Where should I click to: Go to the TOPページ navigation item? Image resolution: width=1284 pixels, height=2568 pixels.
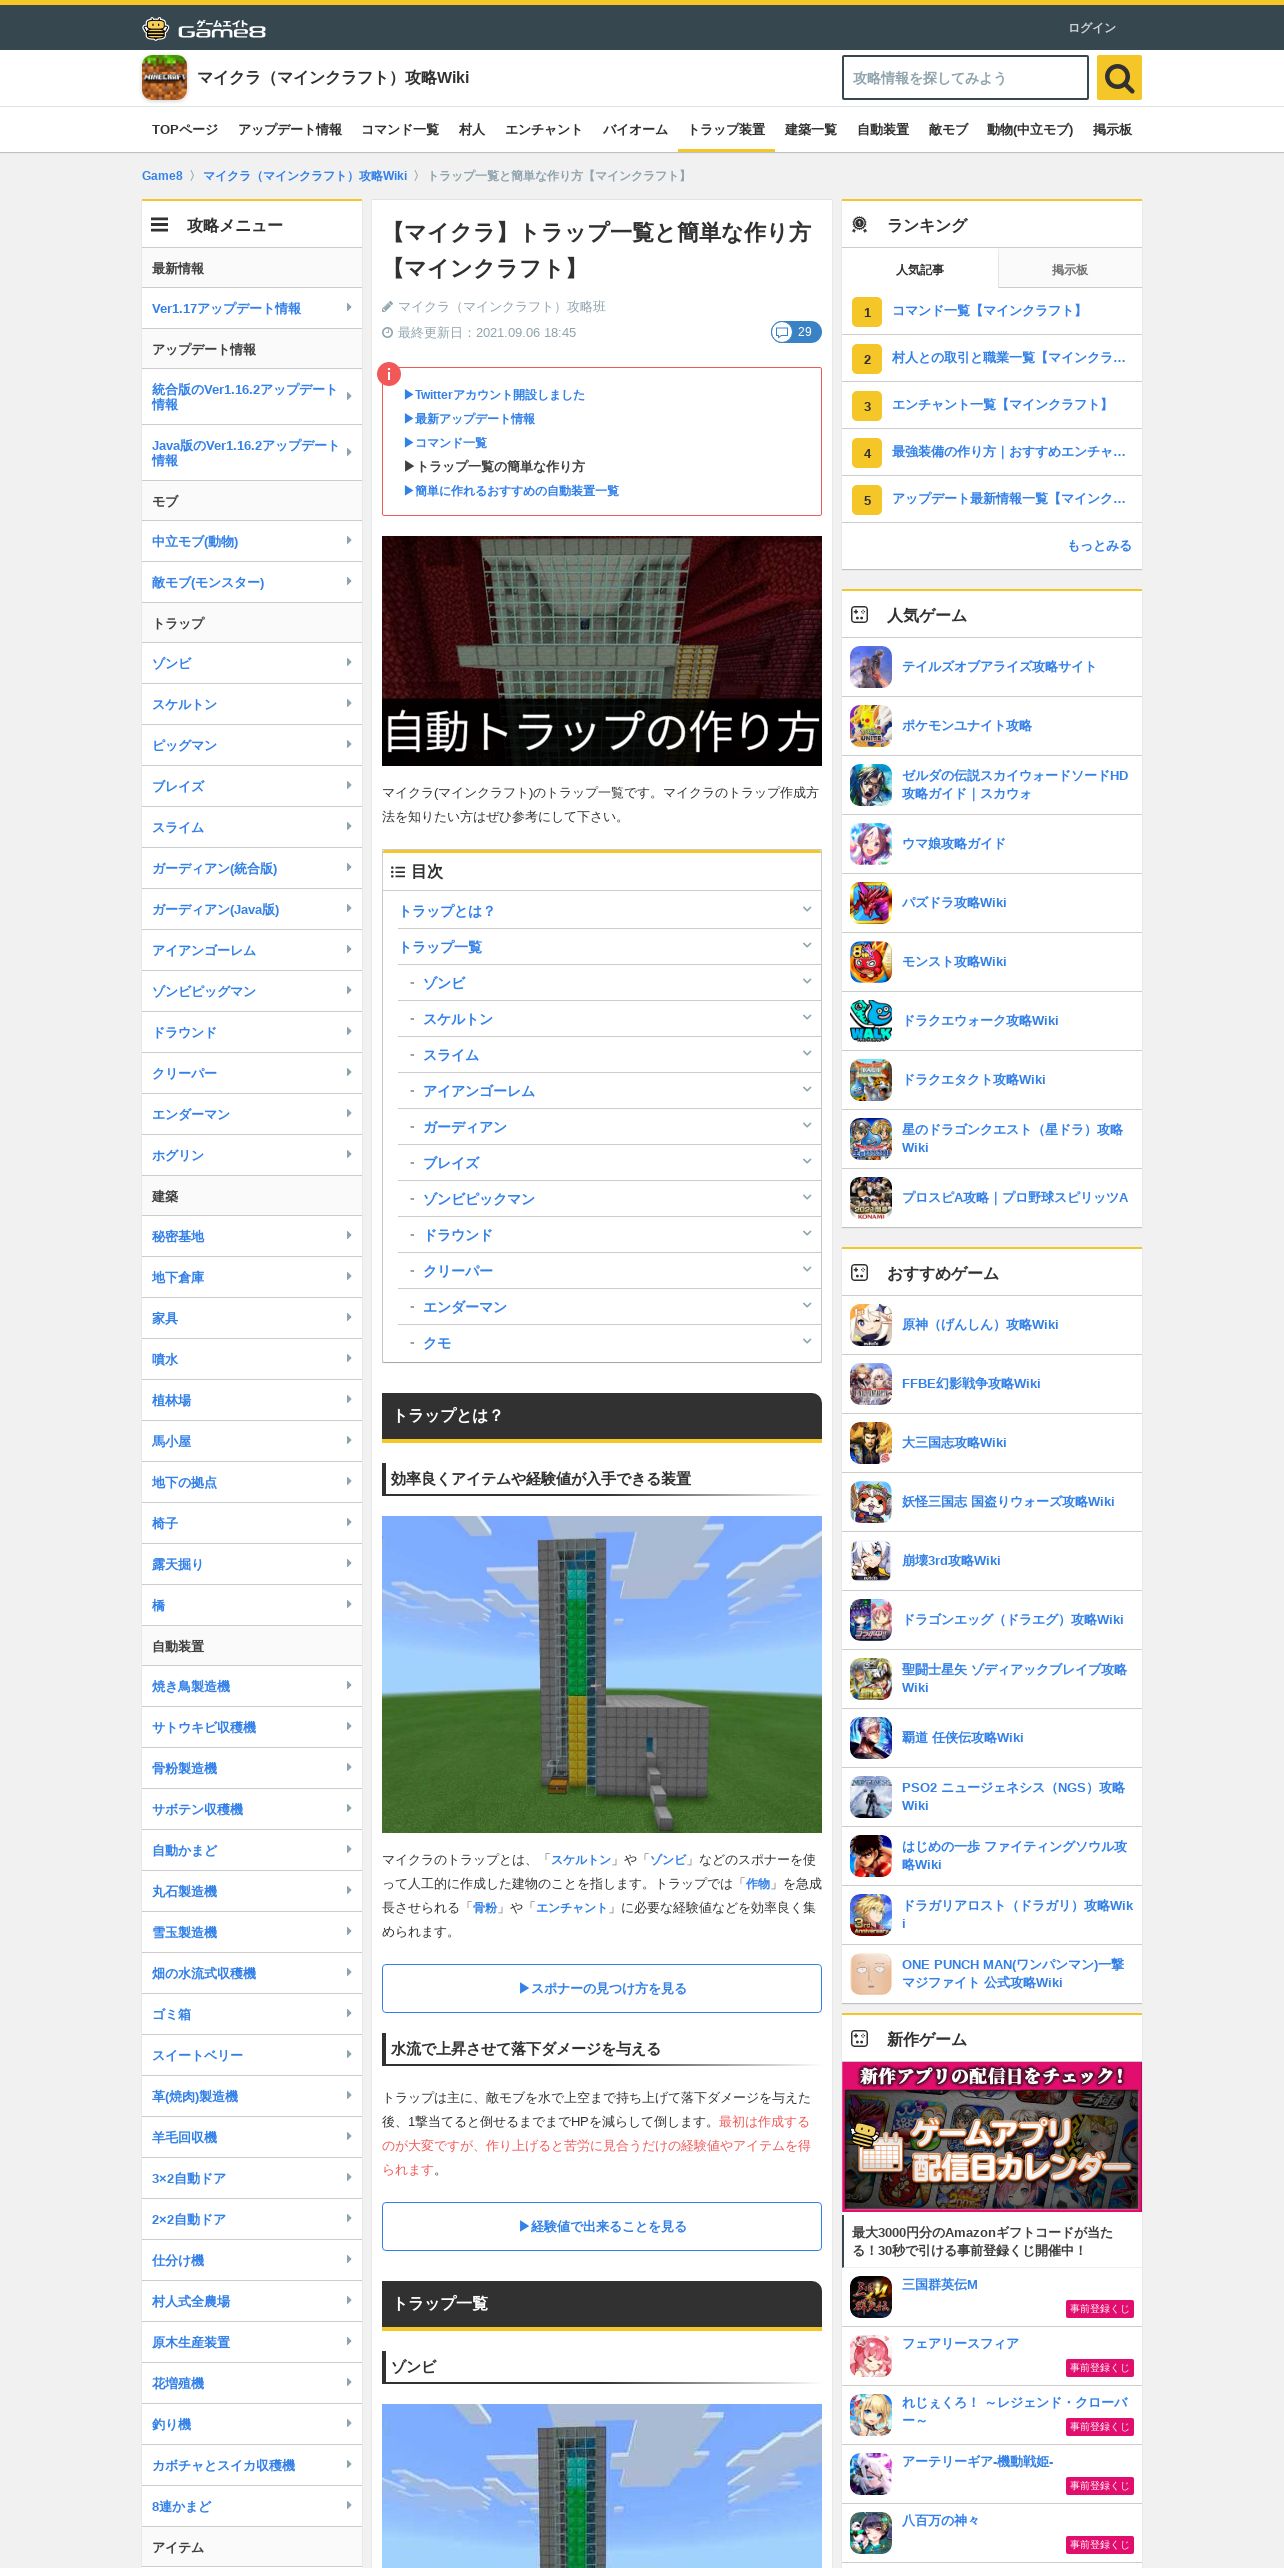(185, 130)
